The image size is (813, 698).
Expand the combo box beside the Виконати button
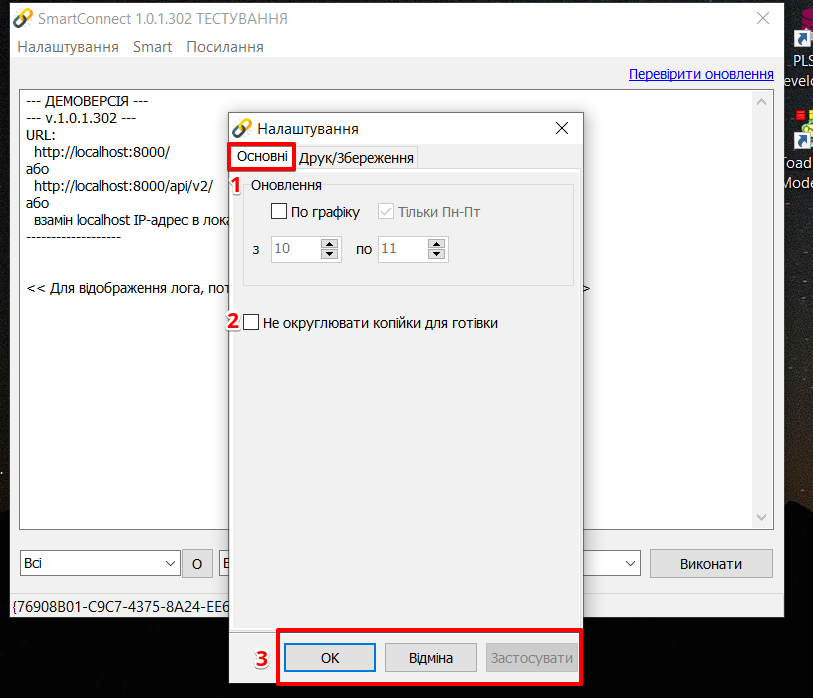(630, 564)
